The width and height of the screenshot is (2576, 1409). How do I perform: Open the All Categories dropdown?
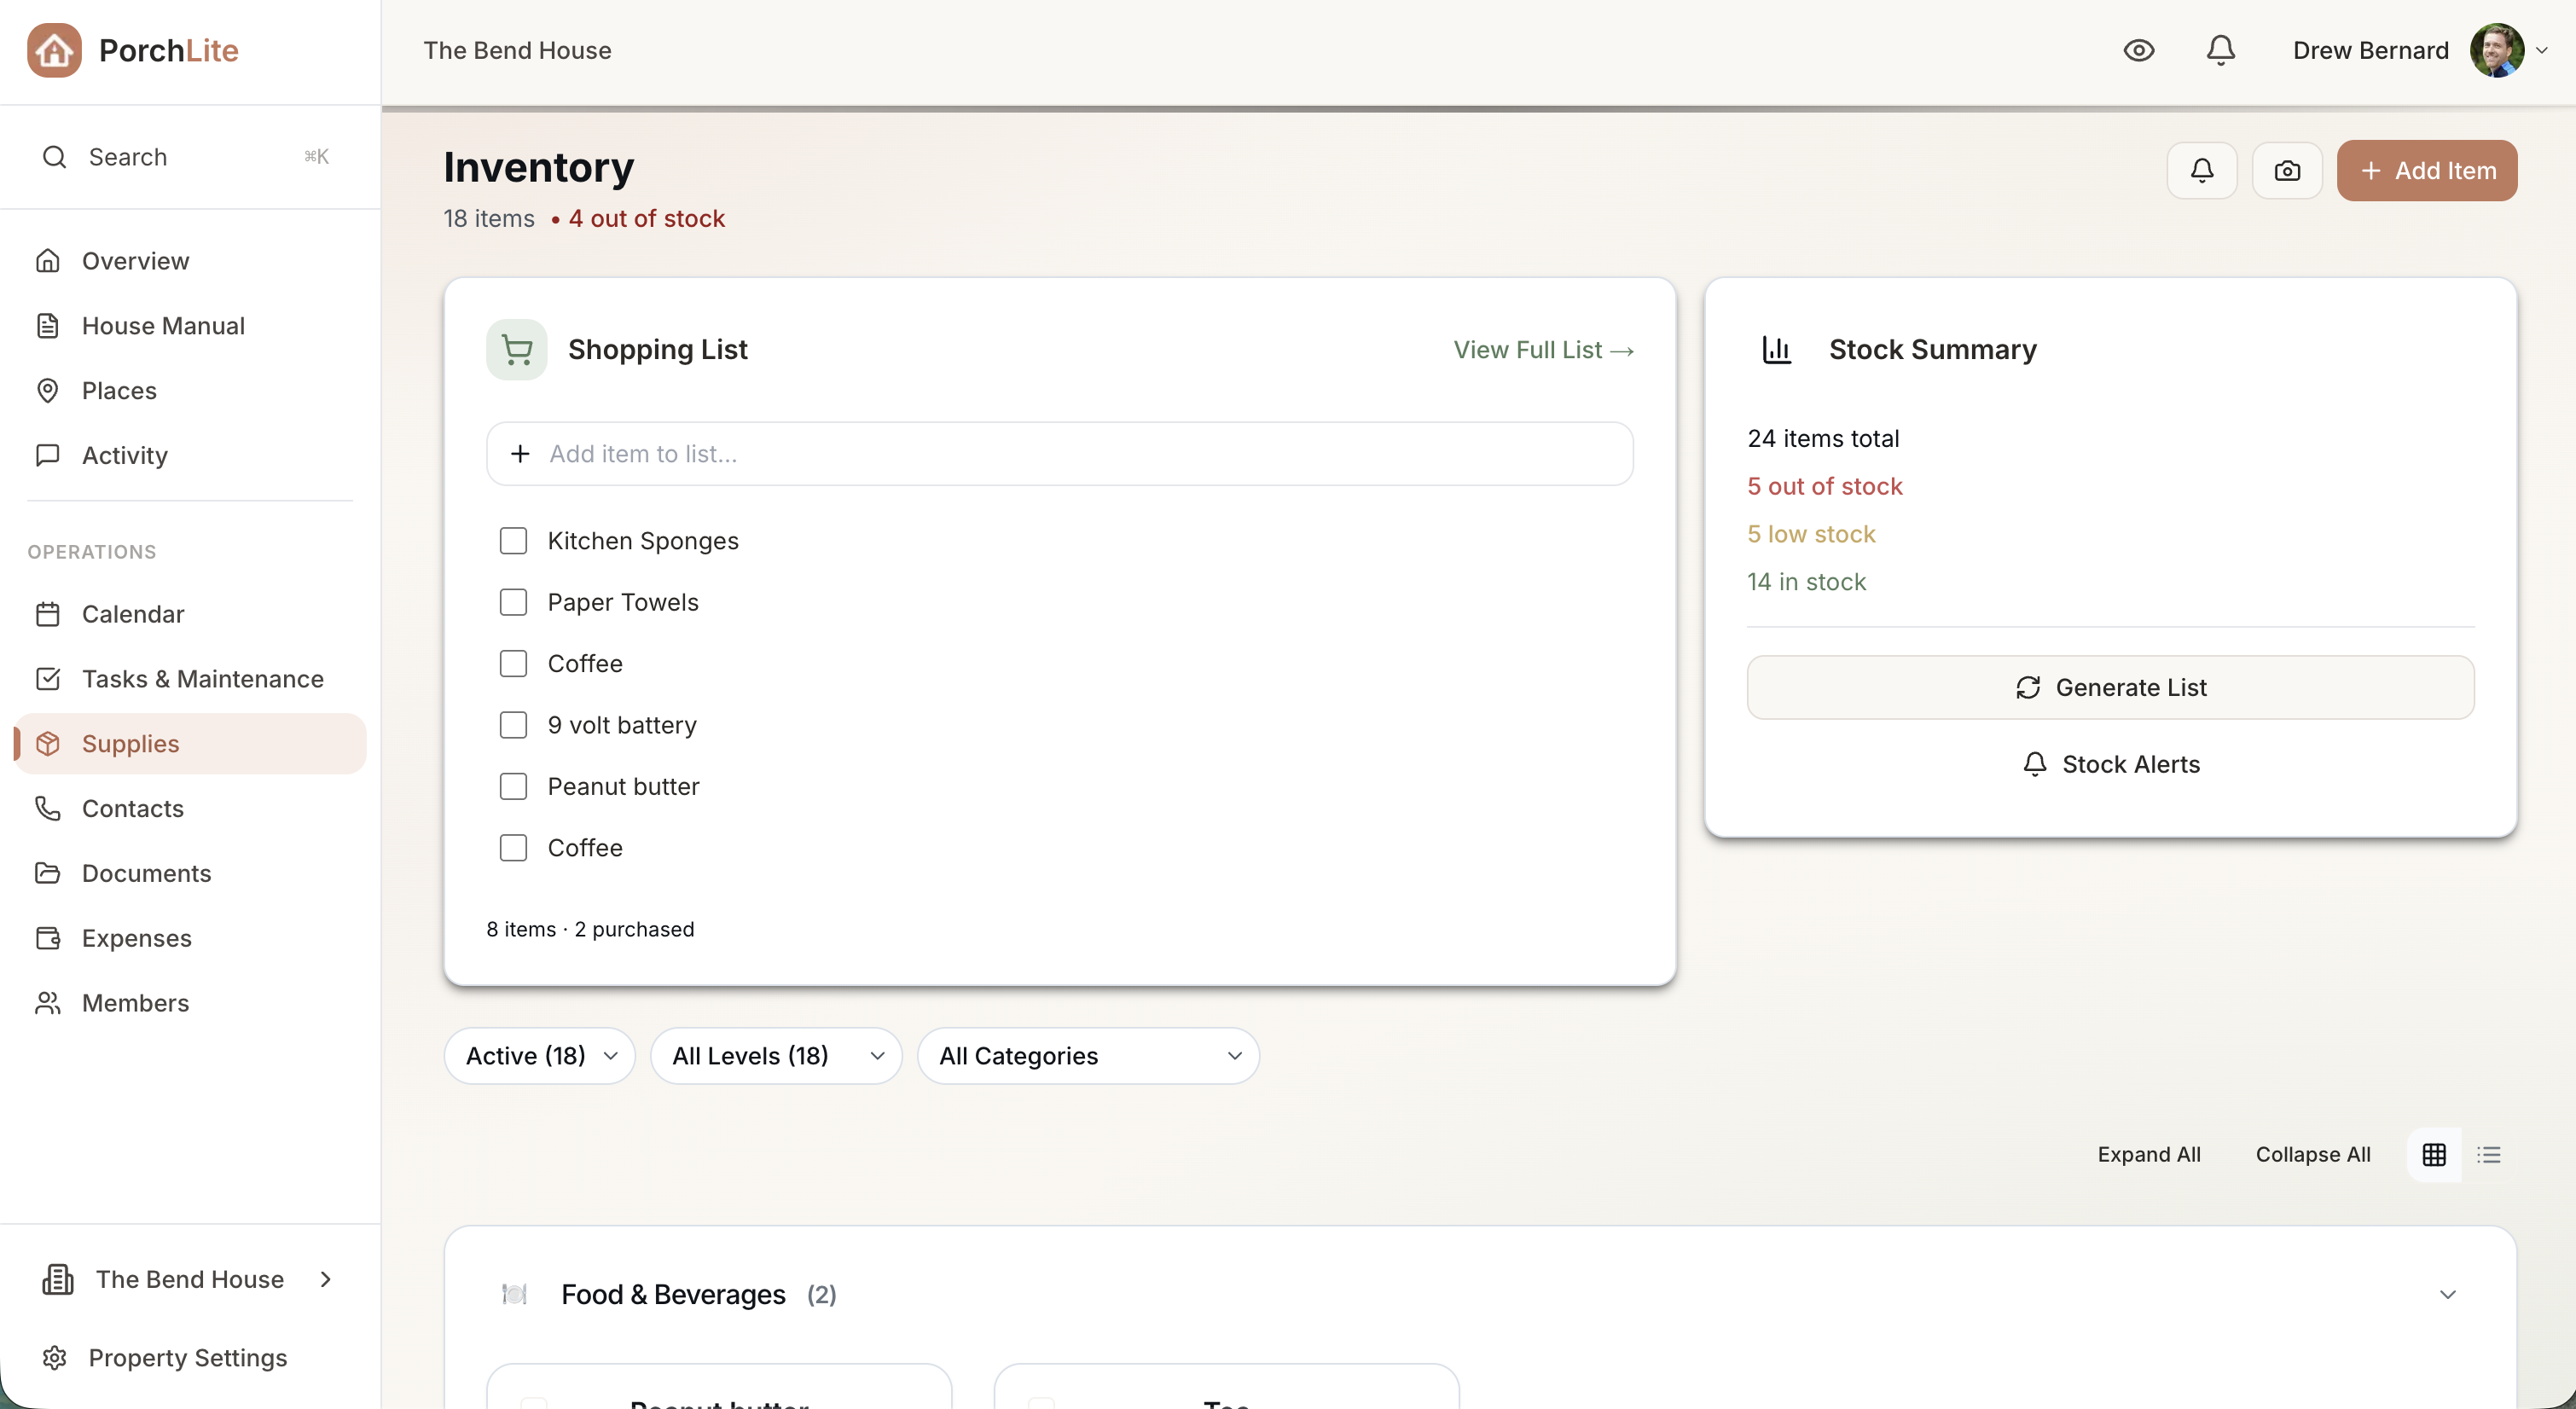[1088, 1056]
